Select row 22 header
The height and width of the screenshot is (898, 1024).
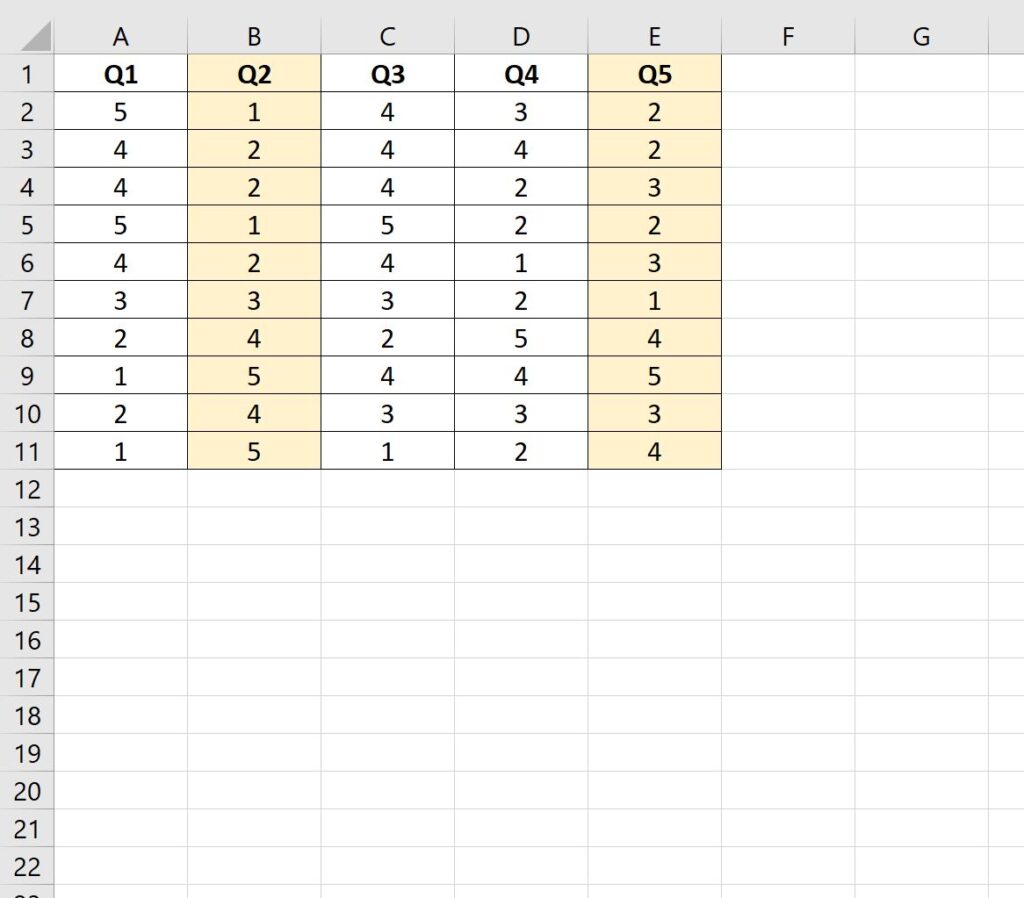click(28, 867)
